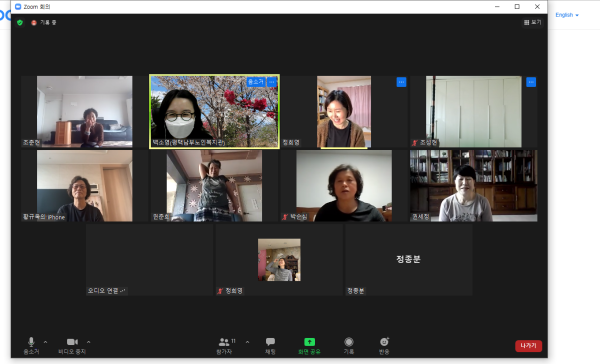Open the chat bubble icon
Viewport: 600px width, 364px height.
pos(270,341)
